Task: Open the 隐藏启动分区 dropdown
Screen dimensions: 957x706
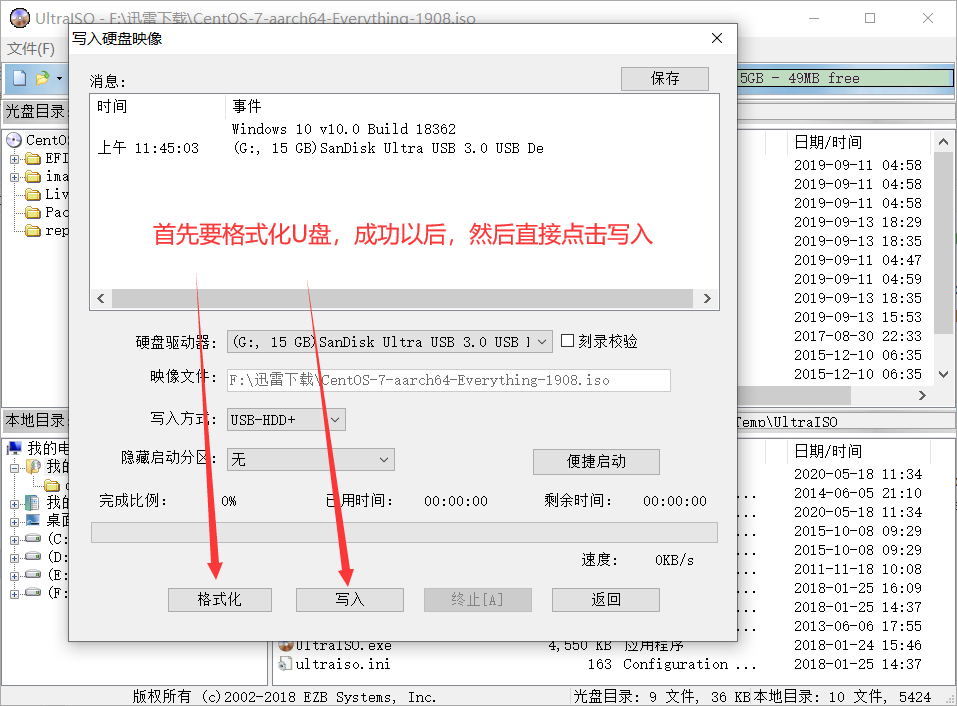Action: pyautogui.click(x=383, y=459)
